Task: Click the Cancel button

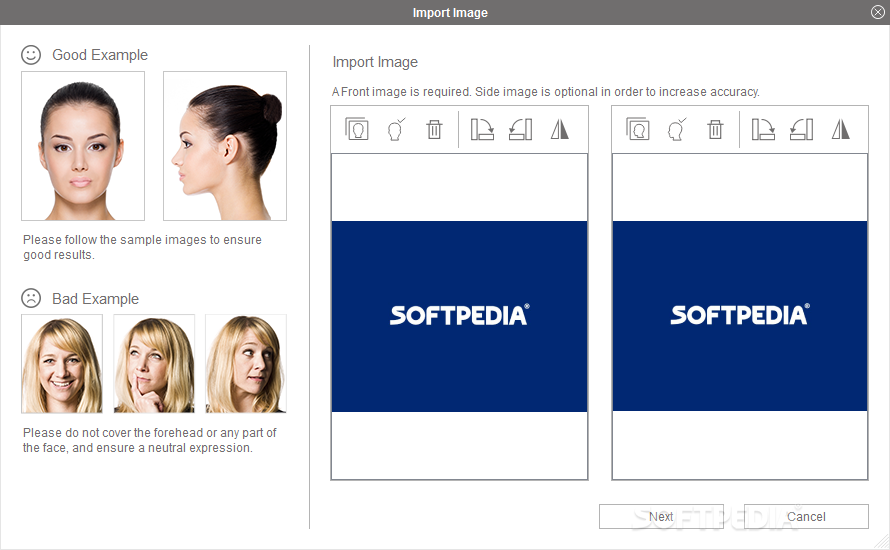Action: [x=806, y=517]
